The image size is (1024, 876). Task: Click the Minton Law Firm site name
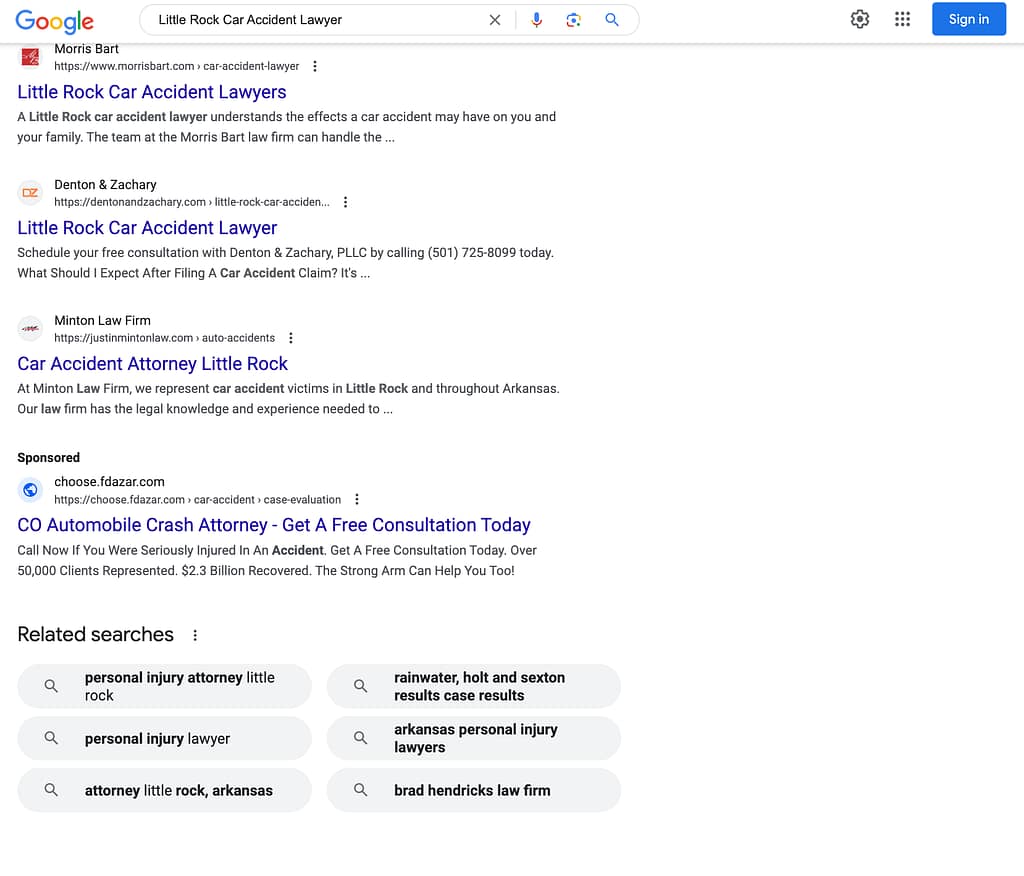[x=103, y=321]
